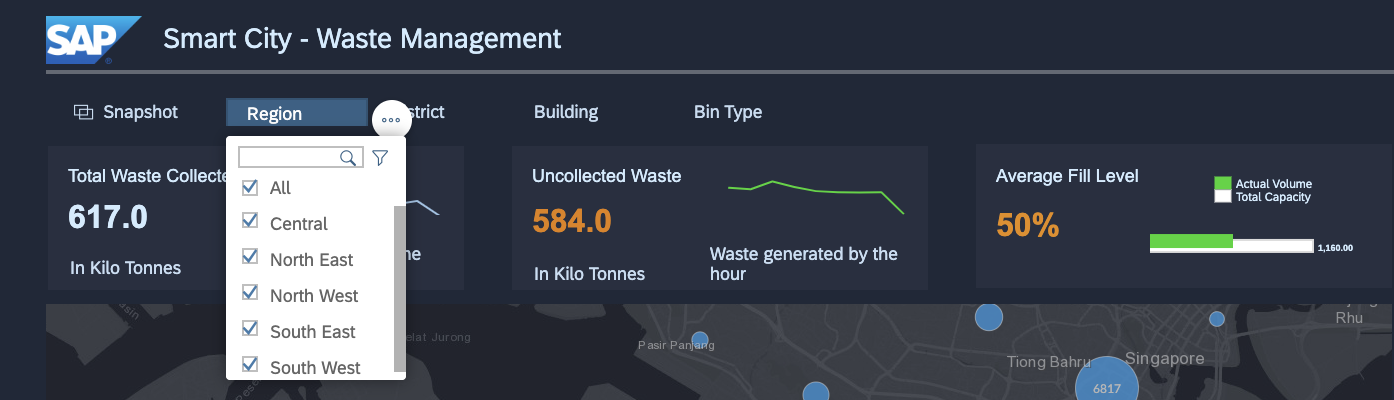This screenshot has height=400, width=1394.
Task: Click the filter funnel icon
Action: 380,157
